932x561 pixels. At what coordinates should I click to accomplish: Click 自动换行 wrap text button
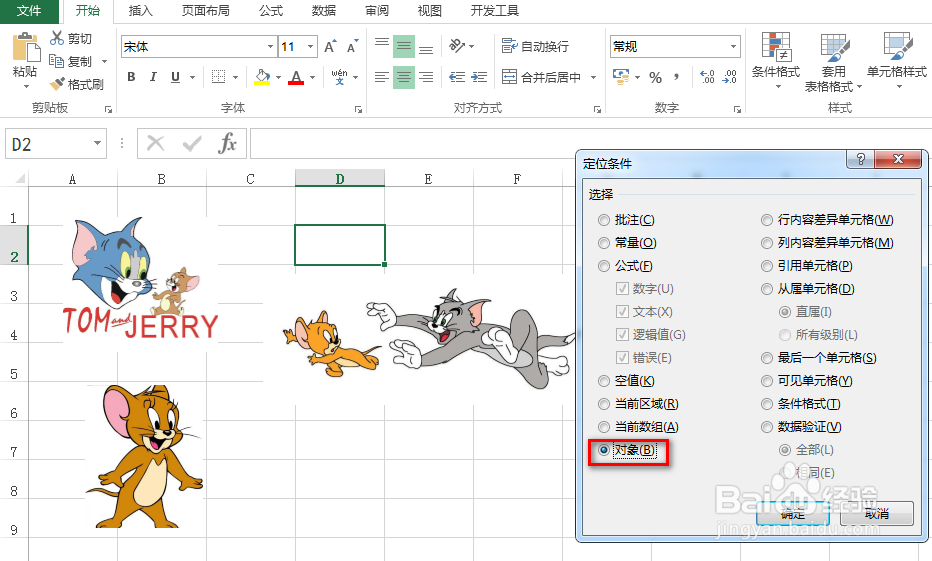pyautogui.click(x=535, y=46)
